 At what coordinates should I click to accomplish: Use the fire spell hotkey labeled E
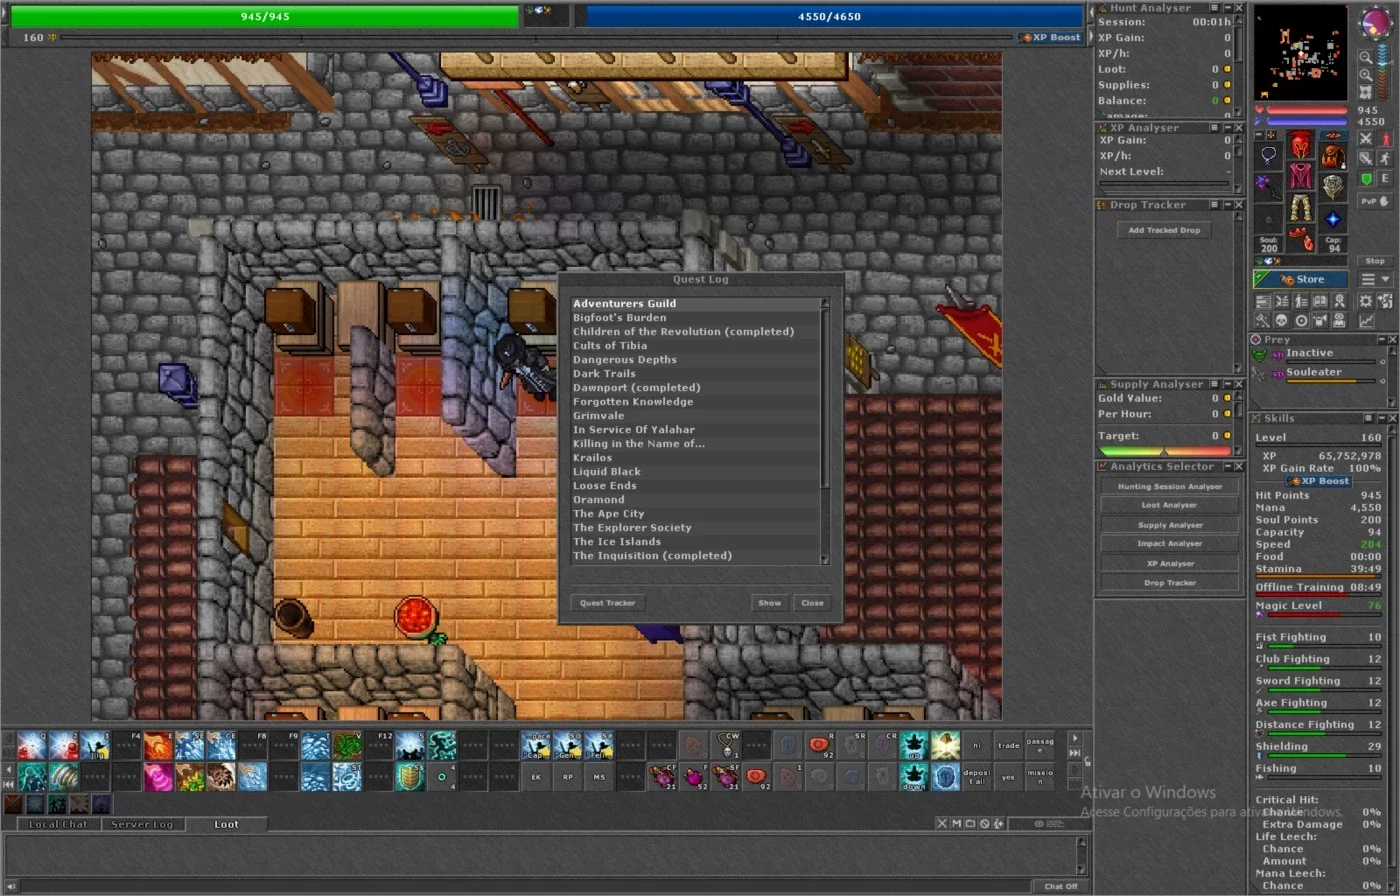158,745
